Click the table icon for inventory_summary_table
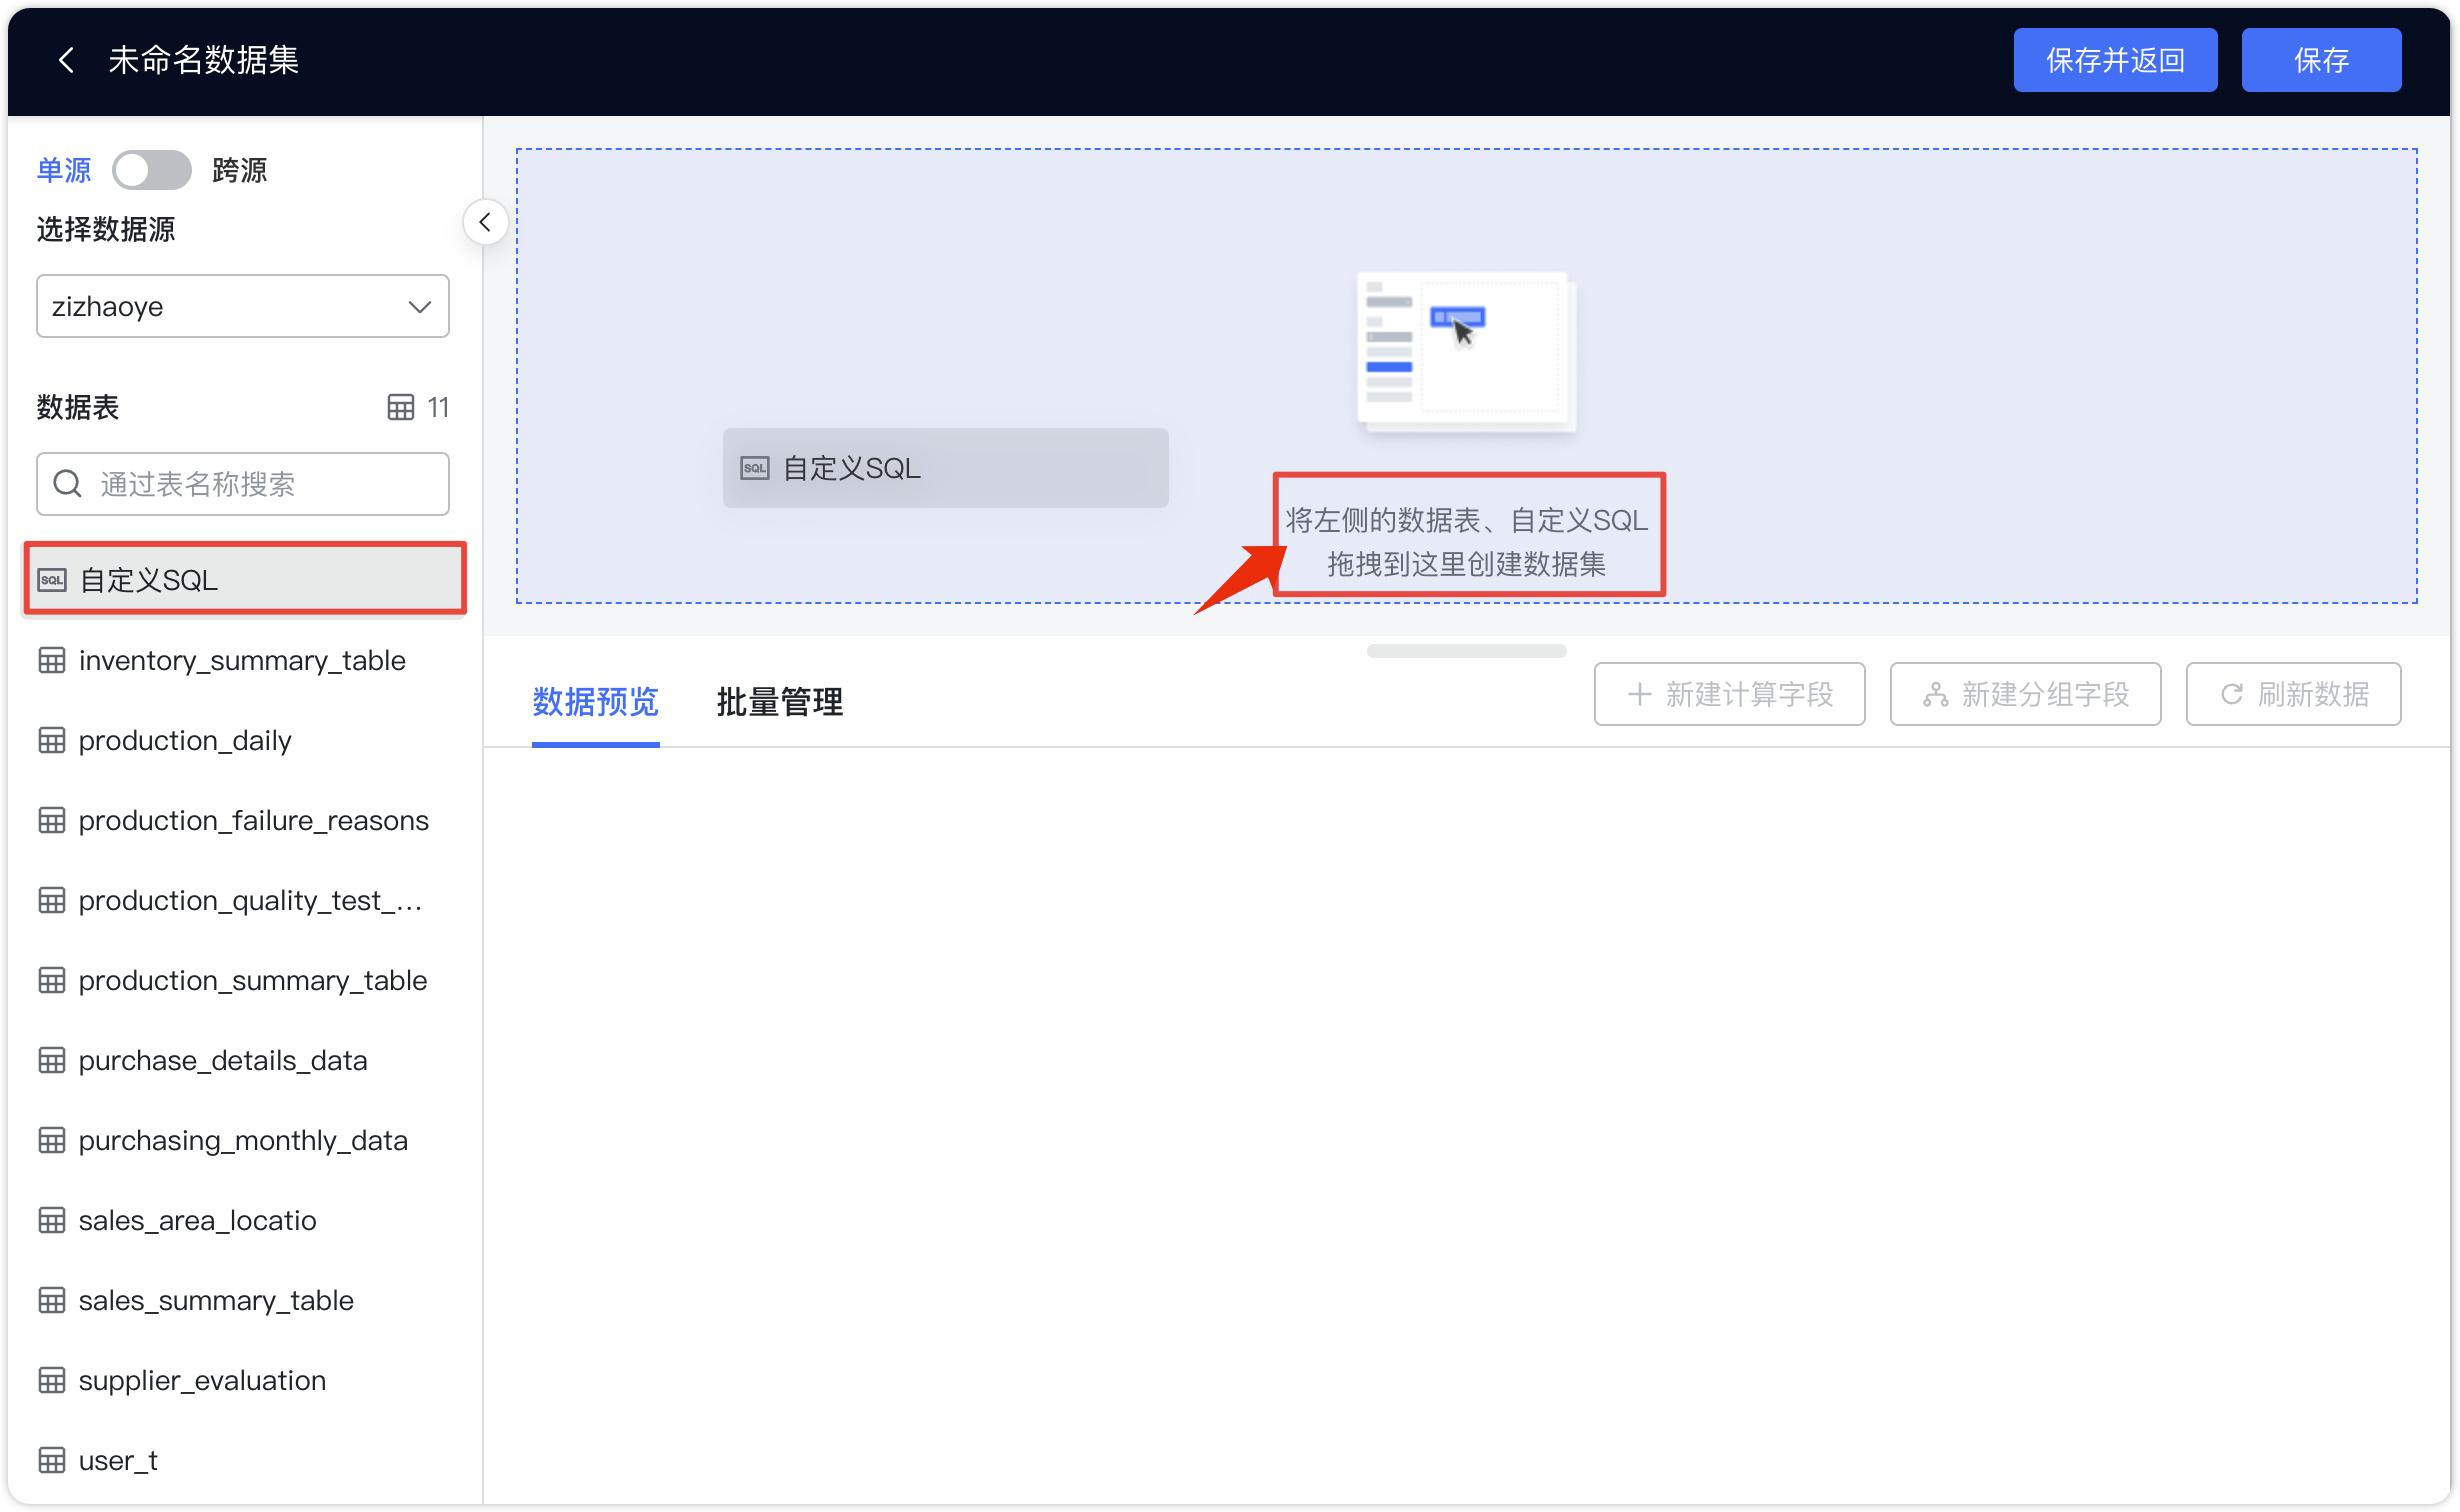Screen dimensions: 2460x1512 click(x=52, y=660)
